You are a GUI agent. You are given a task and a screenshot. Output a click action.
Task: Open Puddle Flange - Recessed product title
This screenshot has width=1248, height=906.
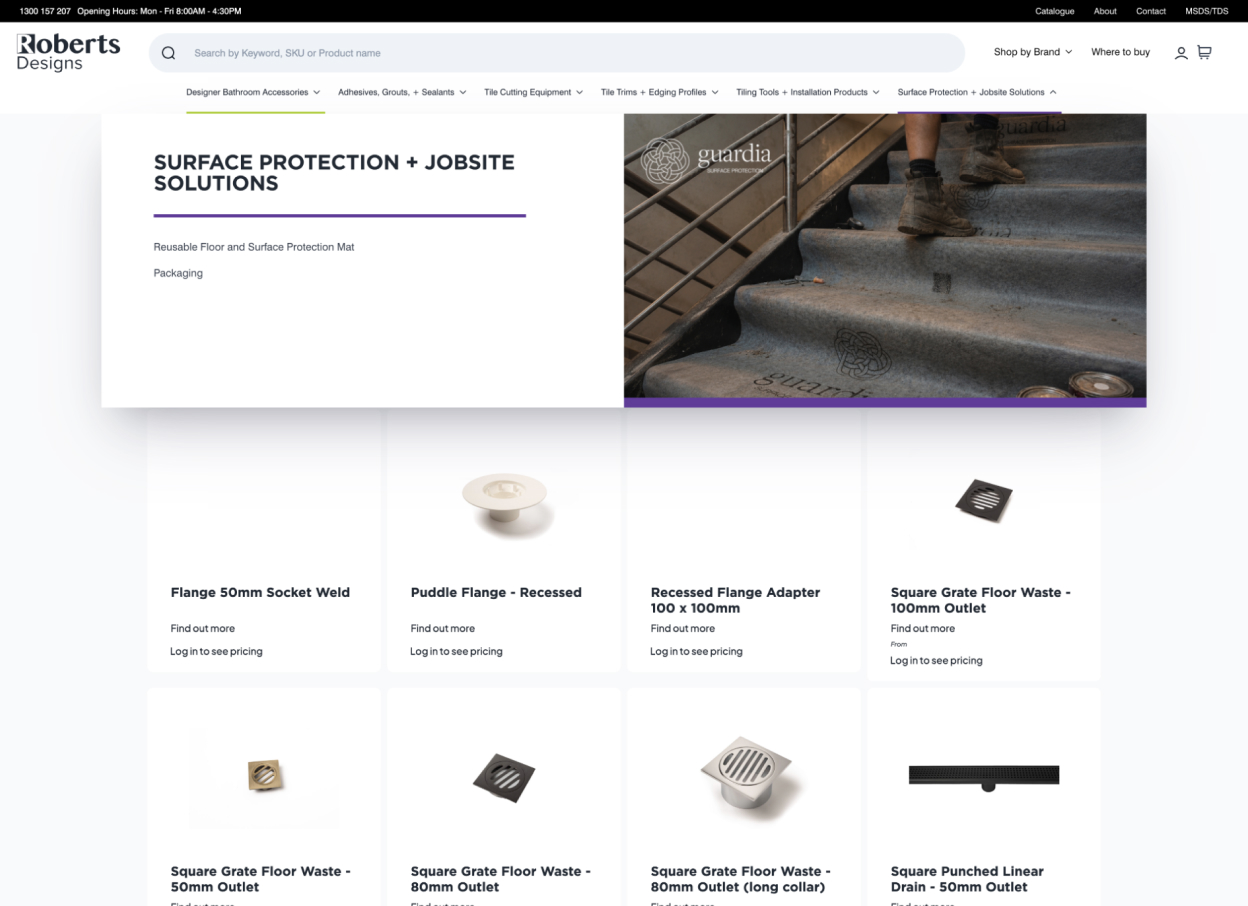(496, 592)
